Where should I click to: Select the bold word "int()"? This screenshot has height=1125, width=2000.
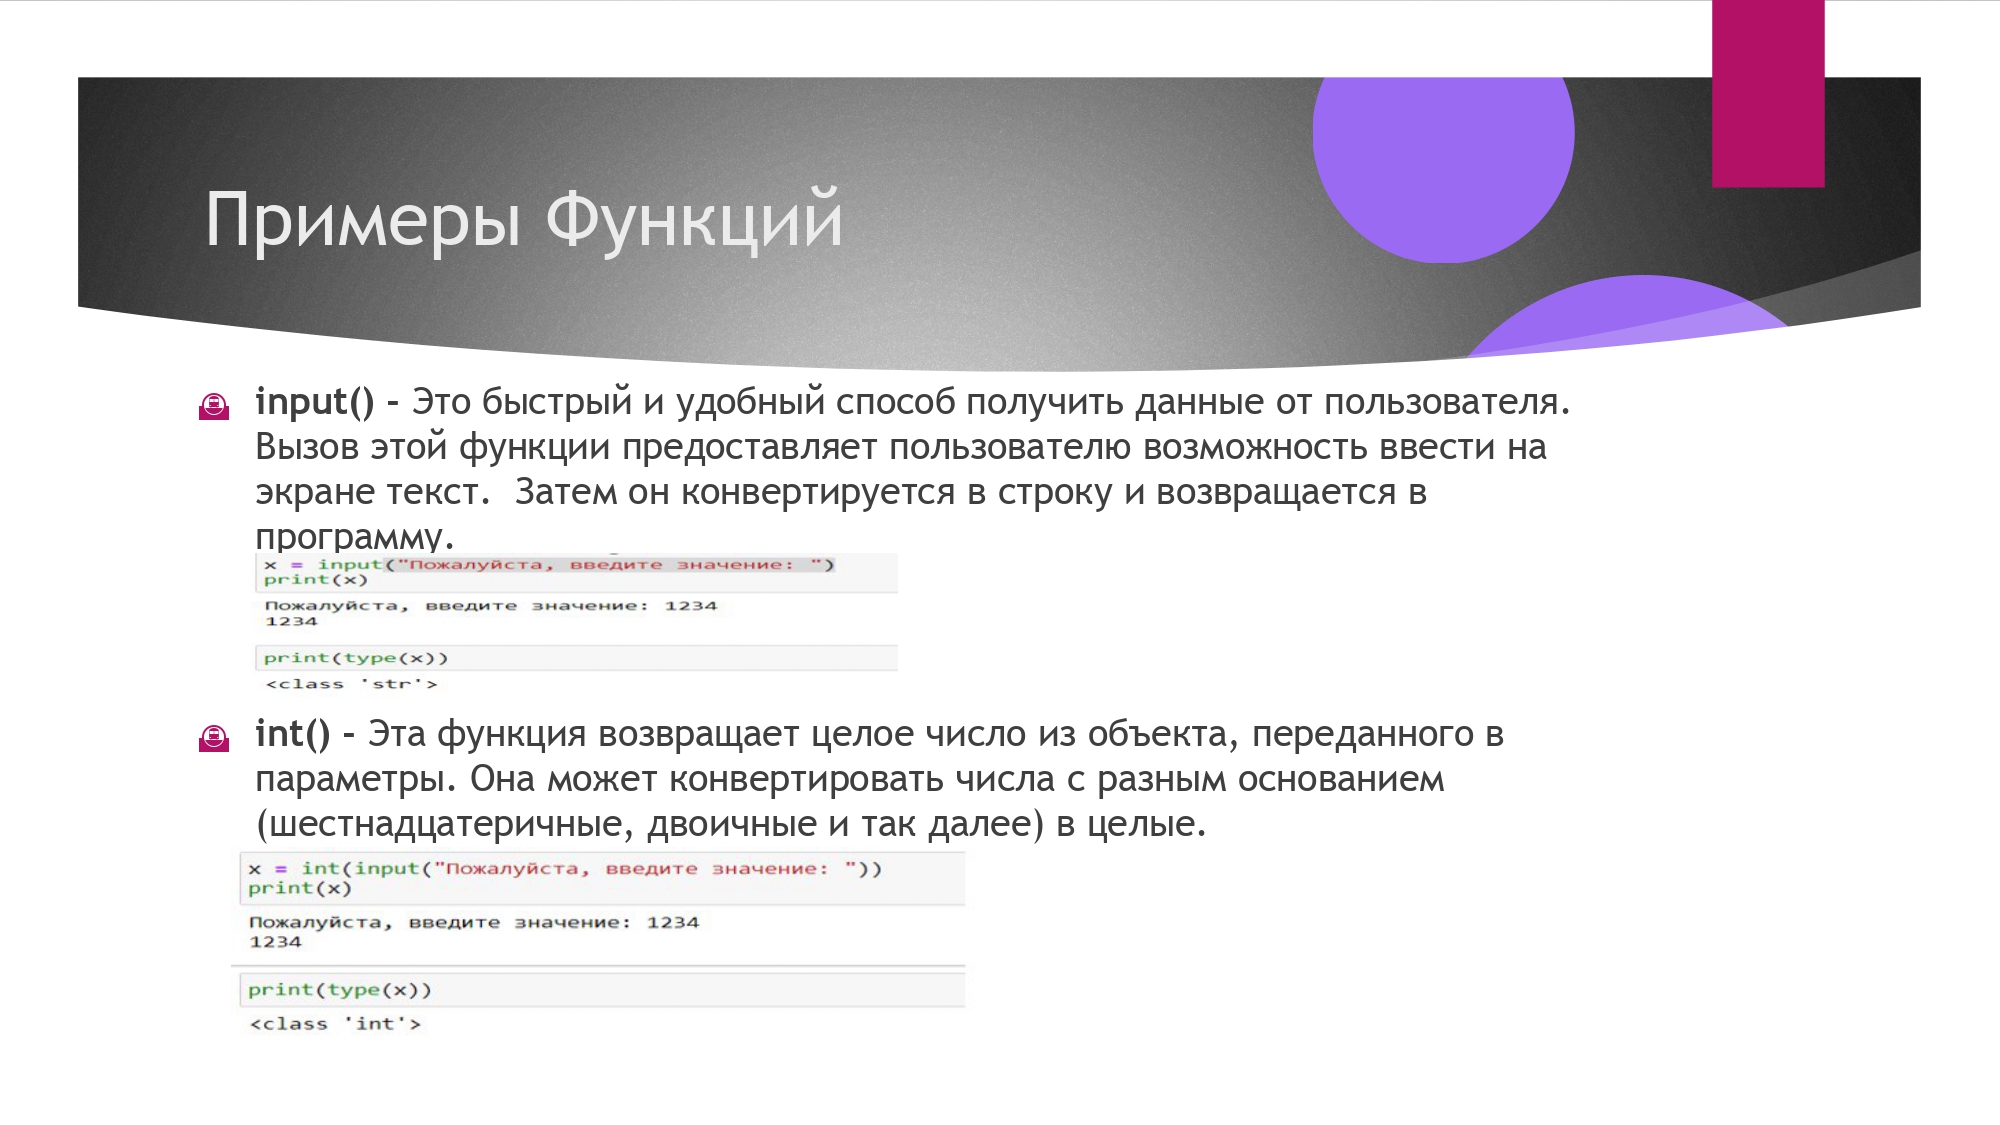coord(292,734)
